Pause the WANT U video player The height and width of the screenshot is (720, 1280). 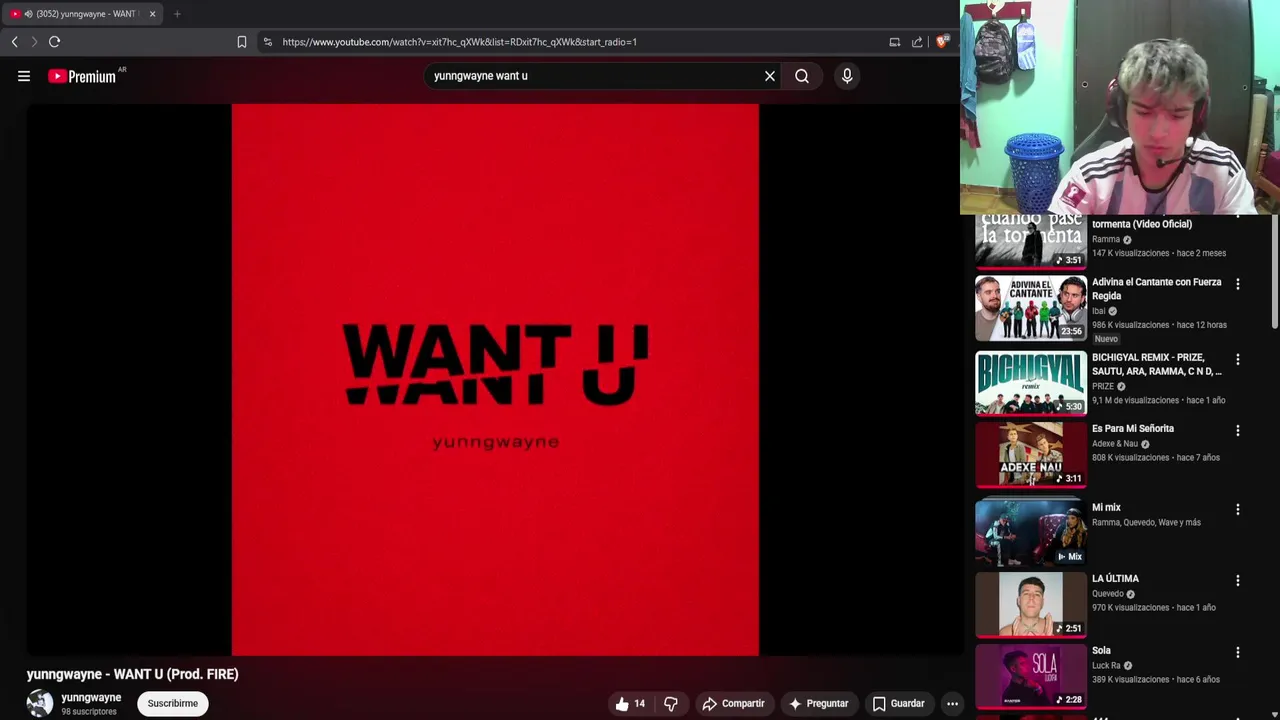[x=495, y=380]
